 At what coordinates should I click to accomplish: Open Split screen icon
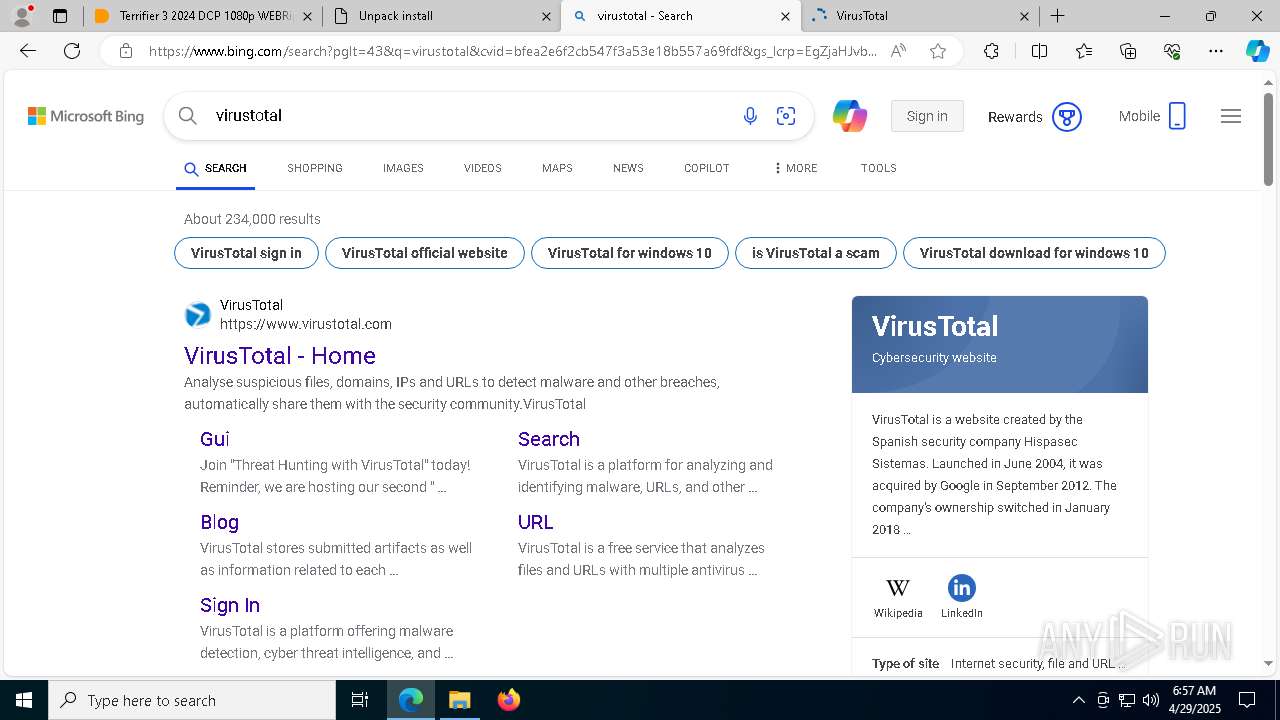pos(1039,51)
